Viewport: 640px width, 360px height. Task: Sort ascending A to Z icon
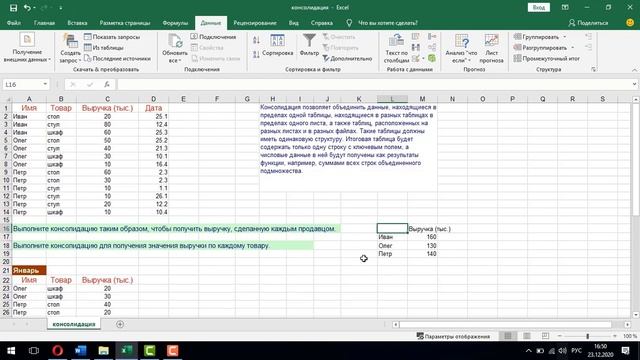pos(256,40)
